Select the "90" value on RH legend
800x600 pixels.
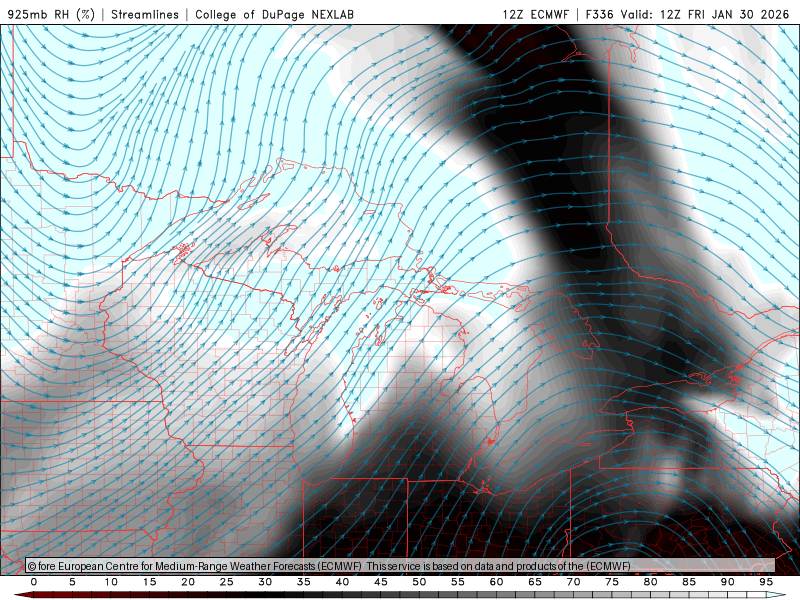(728, 582)
